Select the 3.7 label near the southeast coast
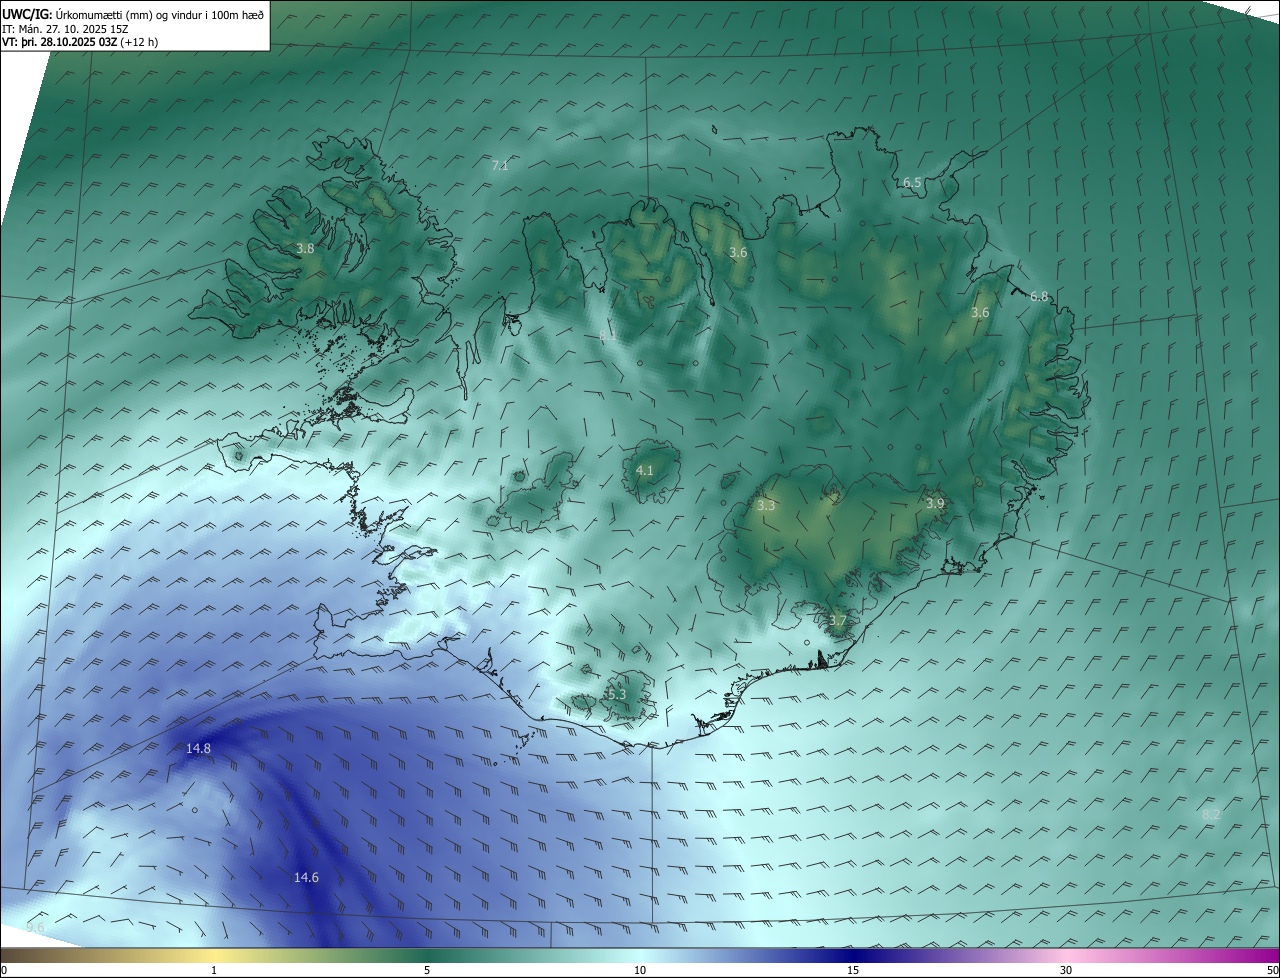This screenshot has width=1280, height=978. (x=837, y=620)
